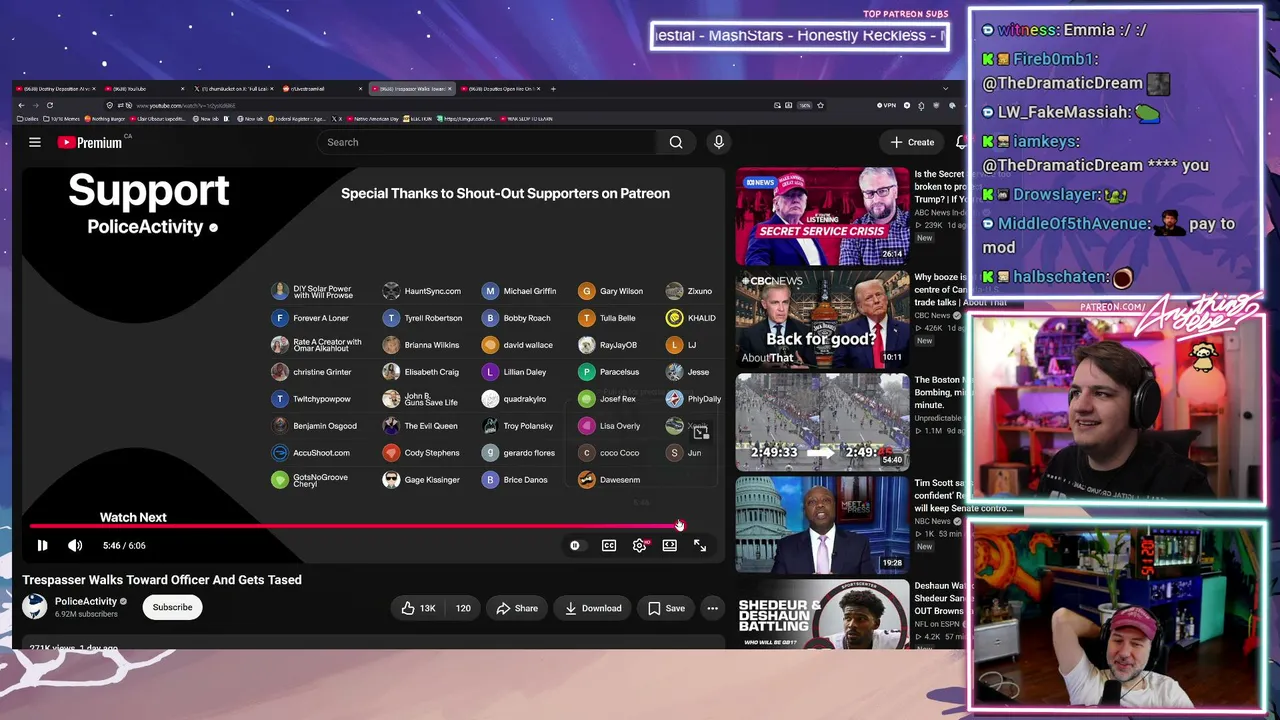Click supporter name 'Brice Danos'
The width and height of the screenshot is (1280, 720).
(x=525, y=480)
